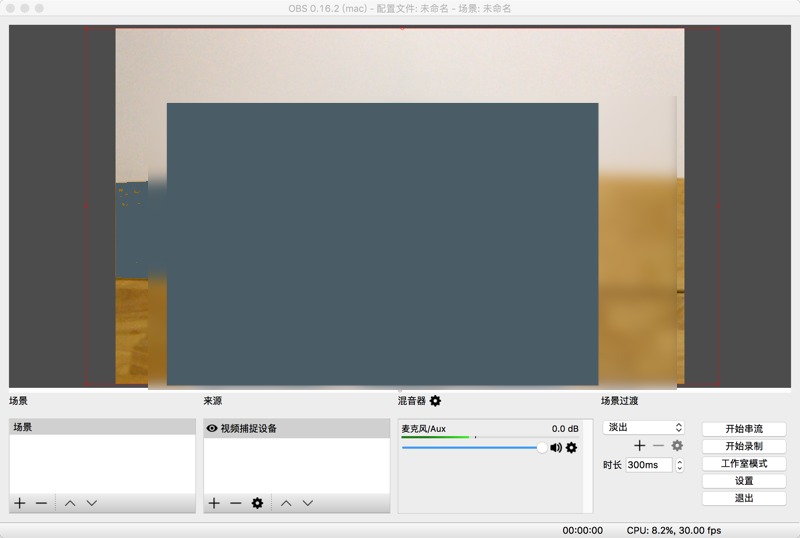The image size is (800, 538).
Task: Click the 00:00:00 timer in status bar
Action: [x=583, y=530]
